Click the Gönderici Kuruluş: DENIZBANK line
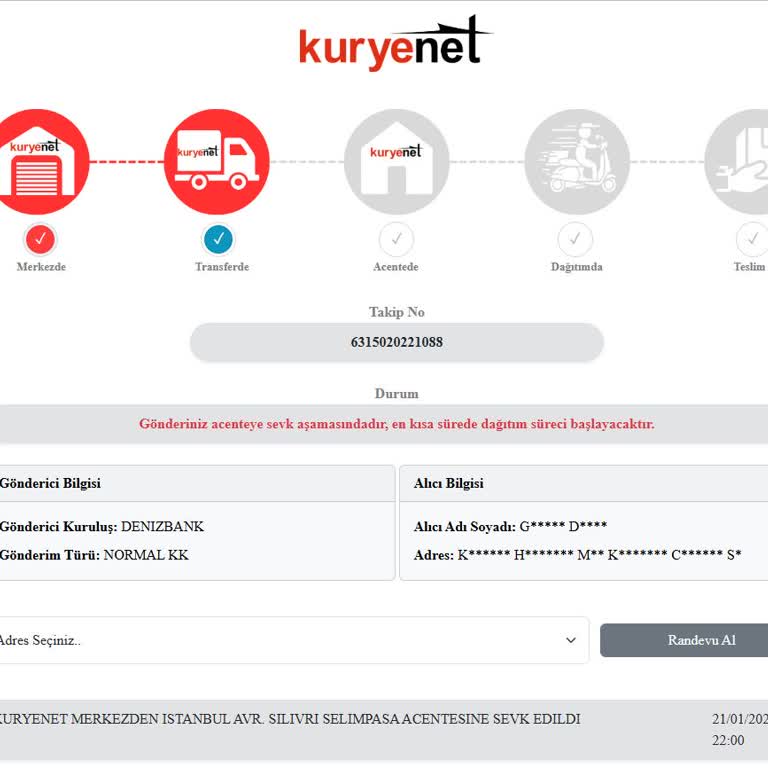Screen dimensions: 768x768 click(101, 527)
